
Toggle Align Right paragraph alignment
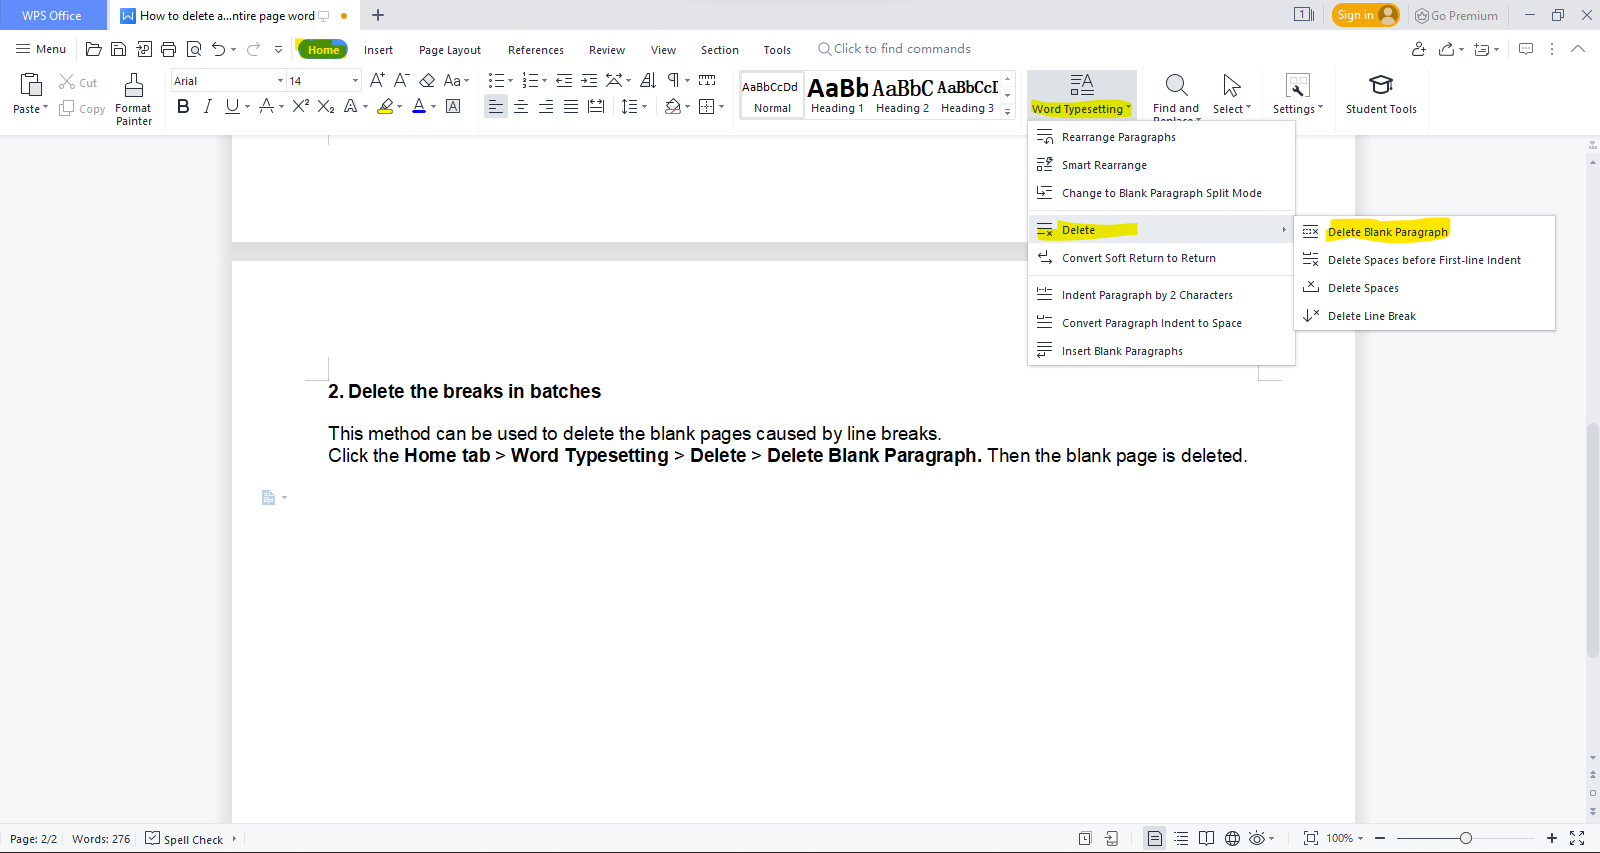click(x=546, y=106)
